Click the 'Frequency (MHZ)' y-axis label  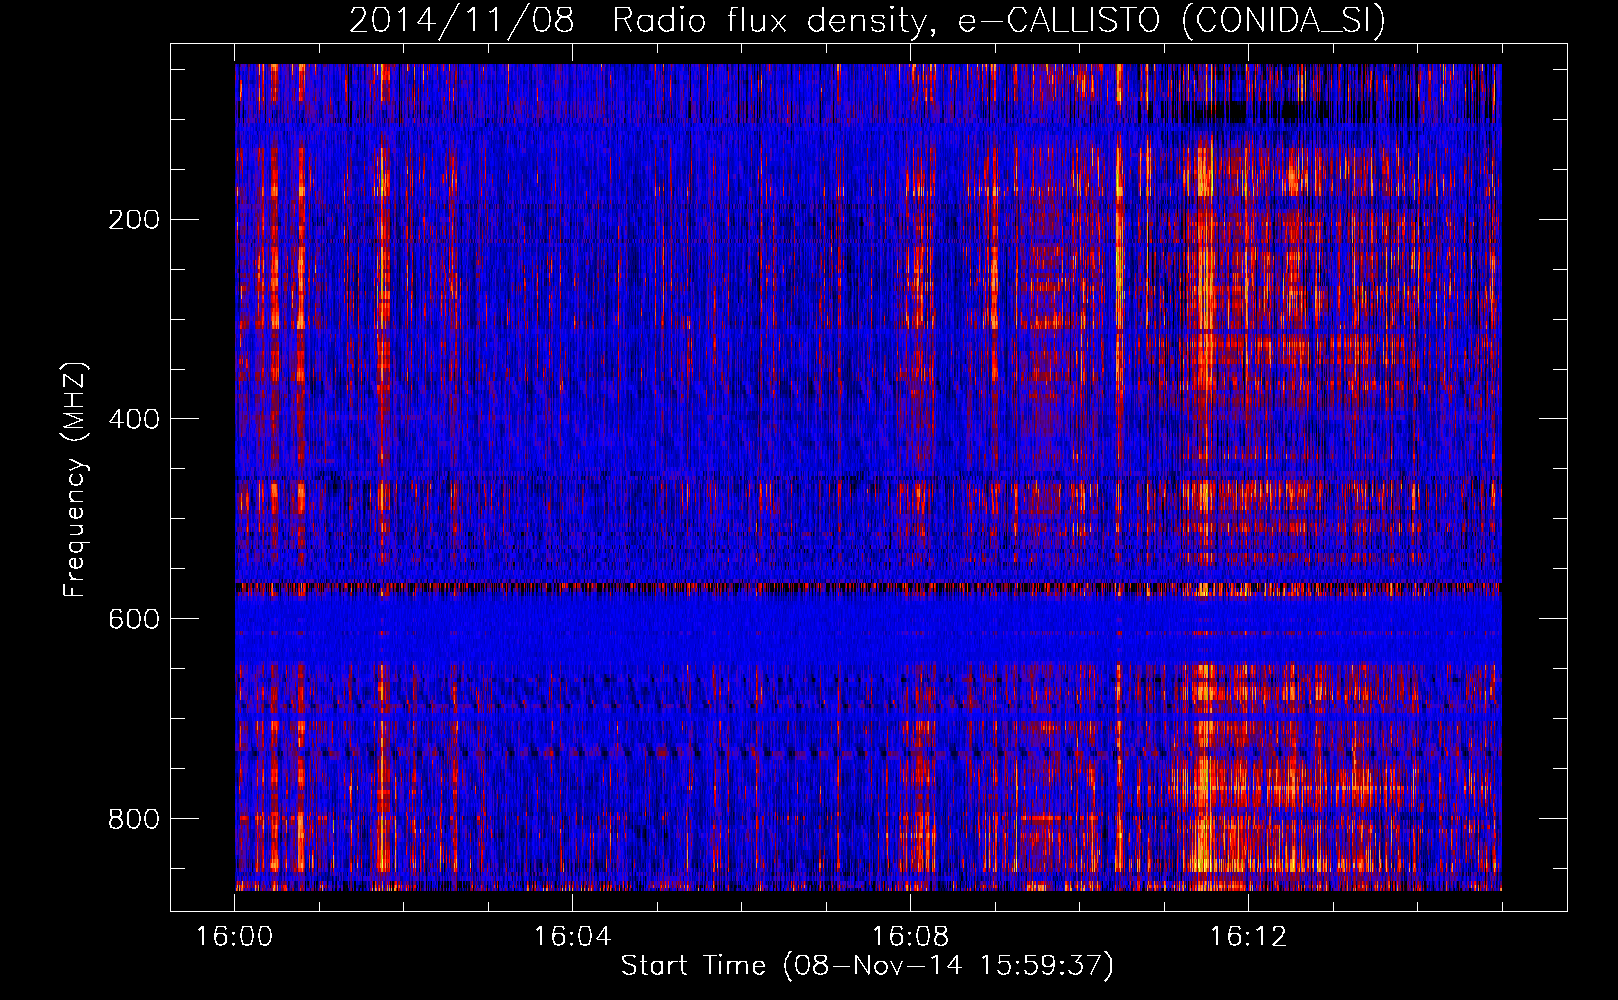[75, 480]
